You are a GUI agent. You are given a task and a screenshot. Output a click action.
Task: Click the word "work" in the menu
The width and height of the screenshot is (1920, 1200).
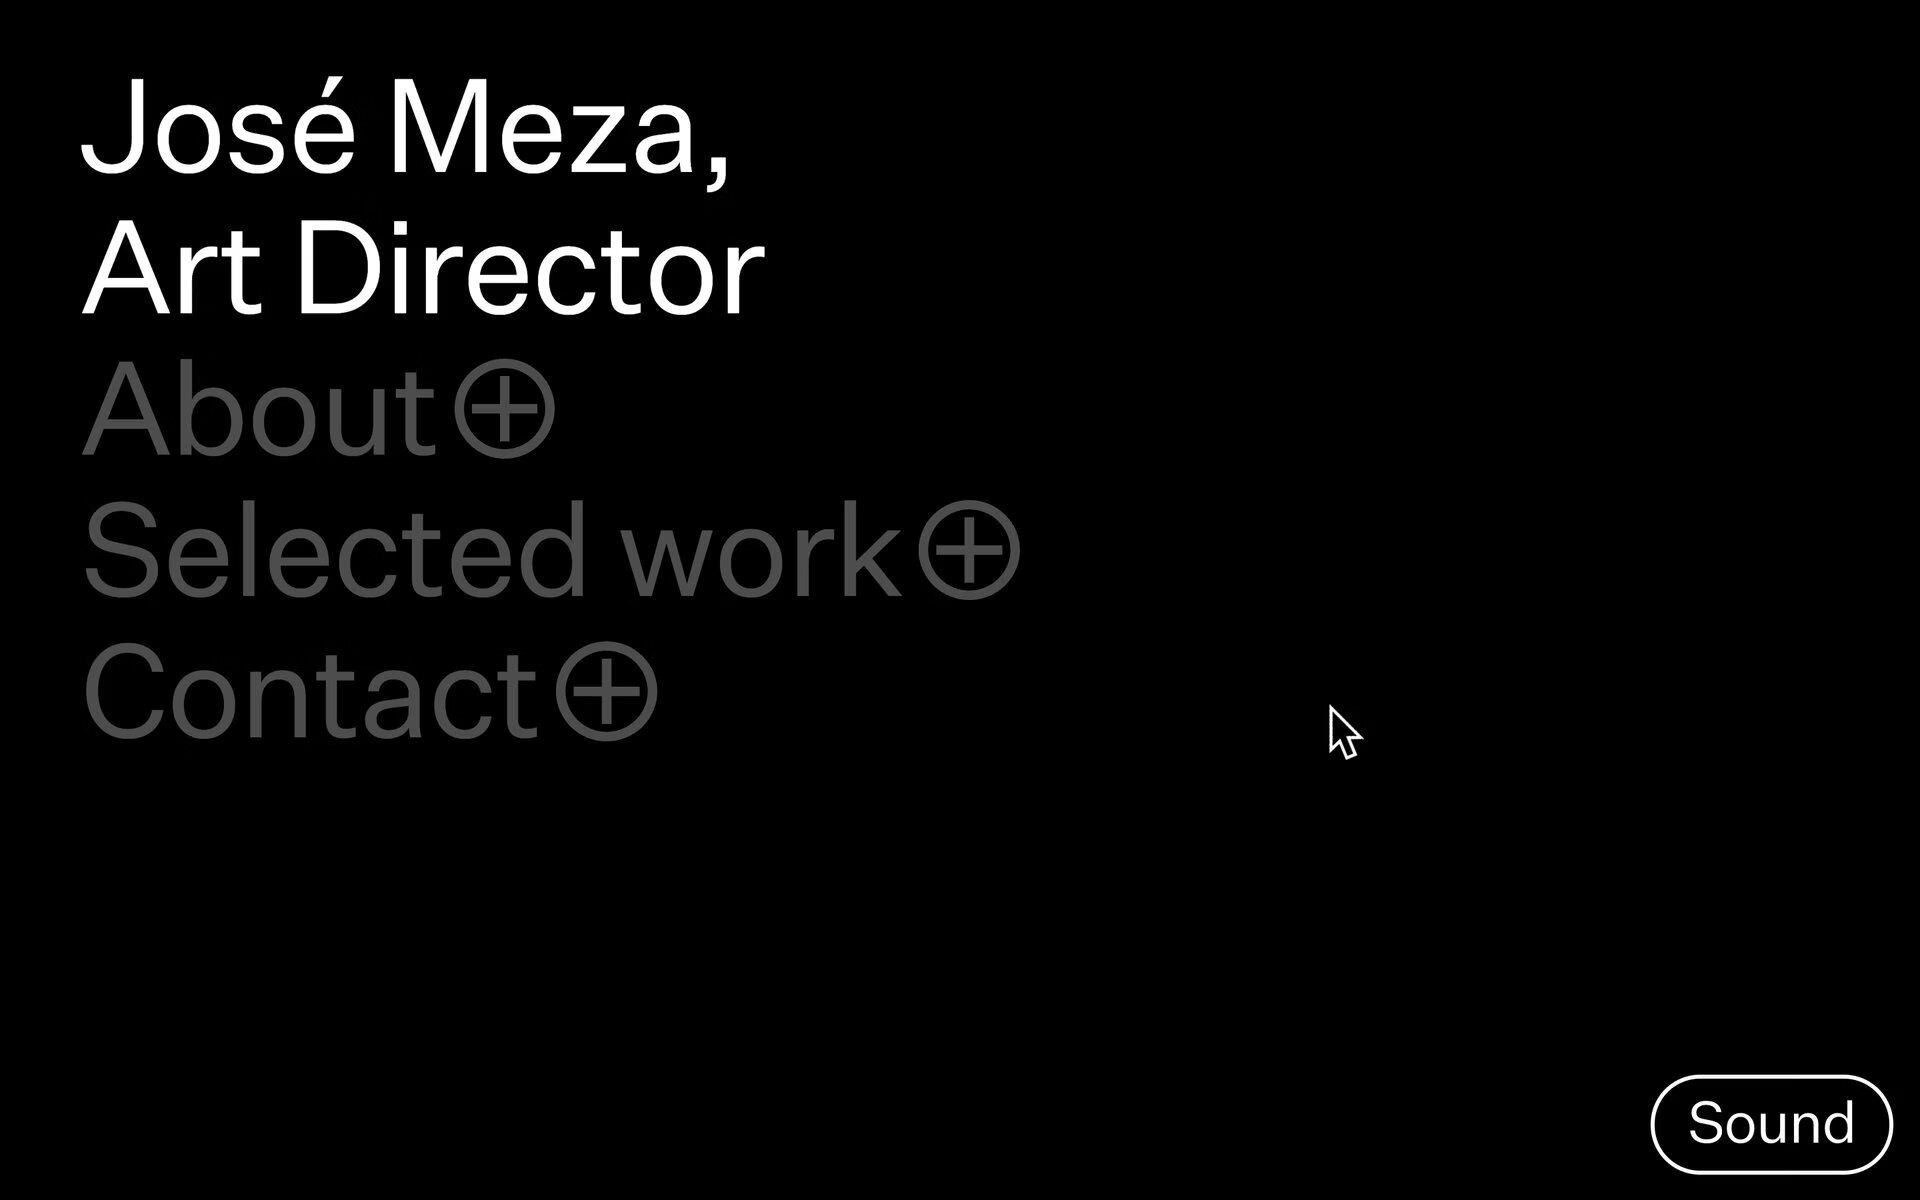(762, 551)
